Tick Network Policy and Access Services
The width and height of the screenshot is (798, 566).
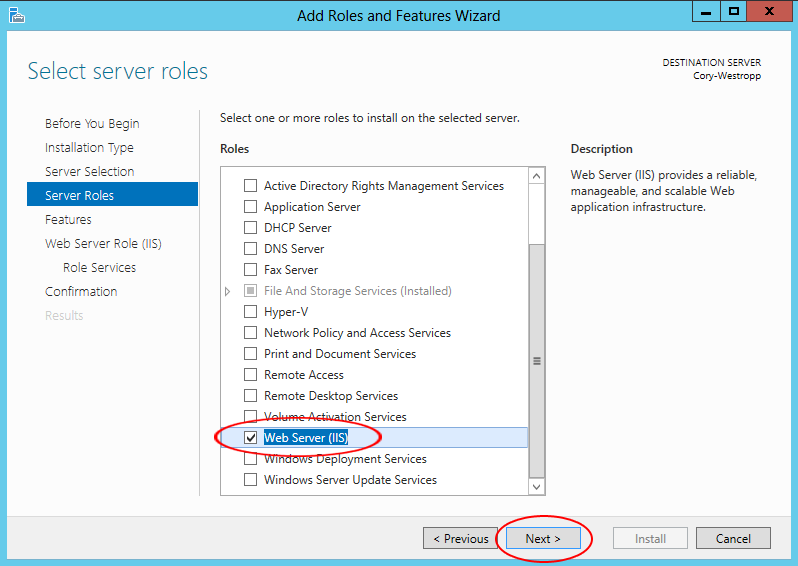coord(250,333)
